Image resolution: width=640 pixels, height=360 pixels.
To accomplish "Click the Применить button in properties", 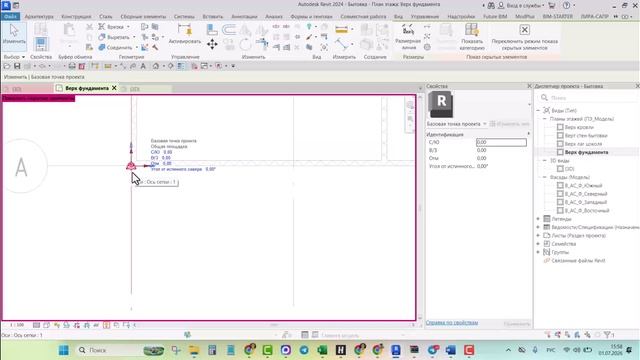I will coord(517,324).
